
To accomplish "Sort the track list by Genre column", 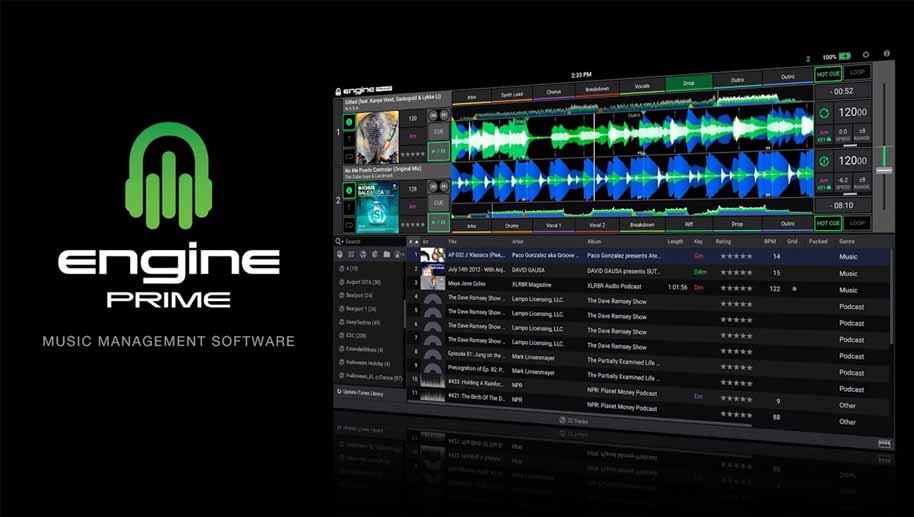I will coord(847,241).
